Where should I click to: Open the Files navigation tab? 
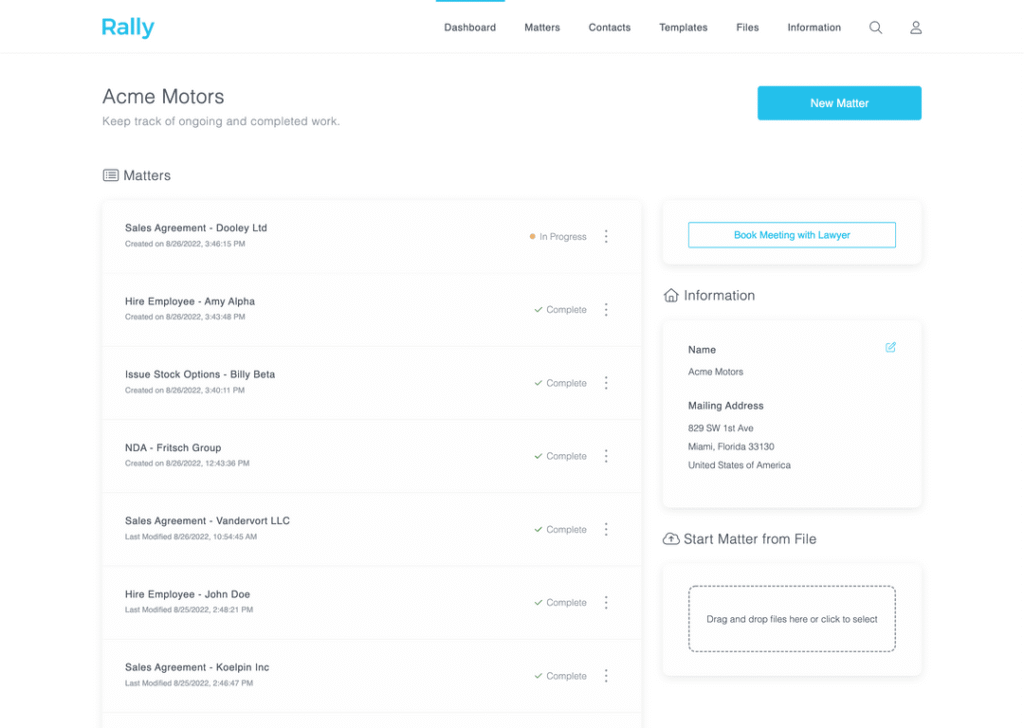747,28
